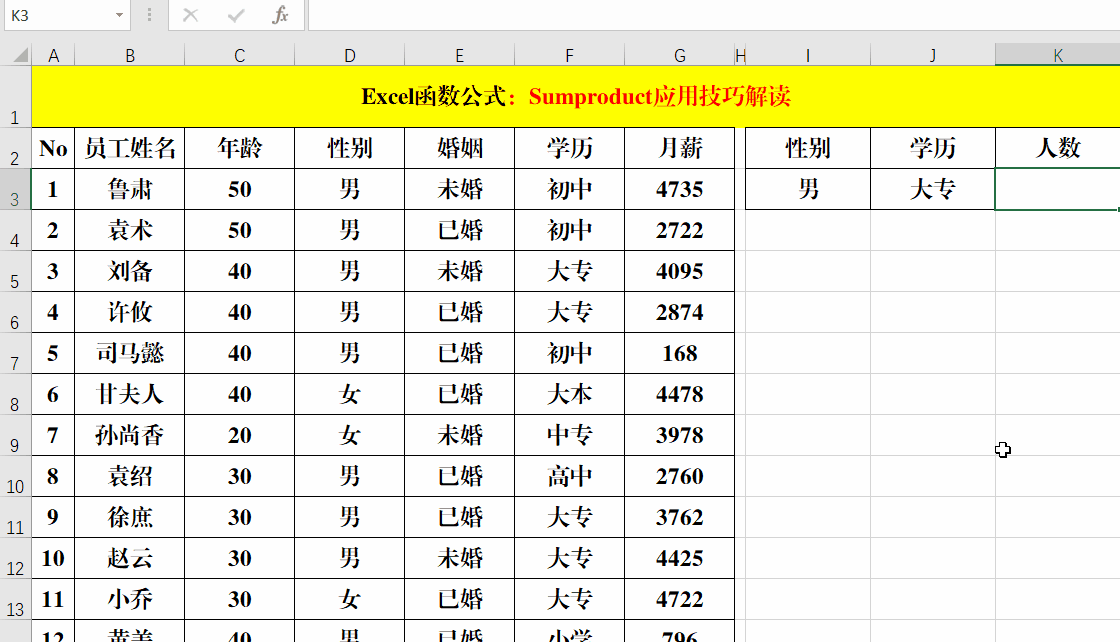Viewport: 1120px width, 642px height.
Task: Click the name cell 刘备
Action: coord(130,271)
